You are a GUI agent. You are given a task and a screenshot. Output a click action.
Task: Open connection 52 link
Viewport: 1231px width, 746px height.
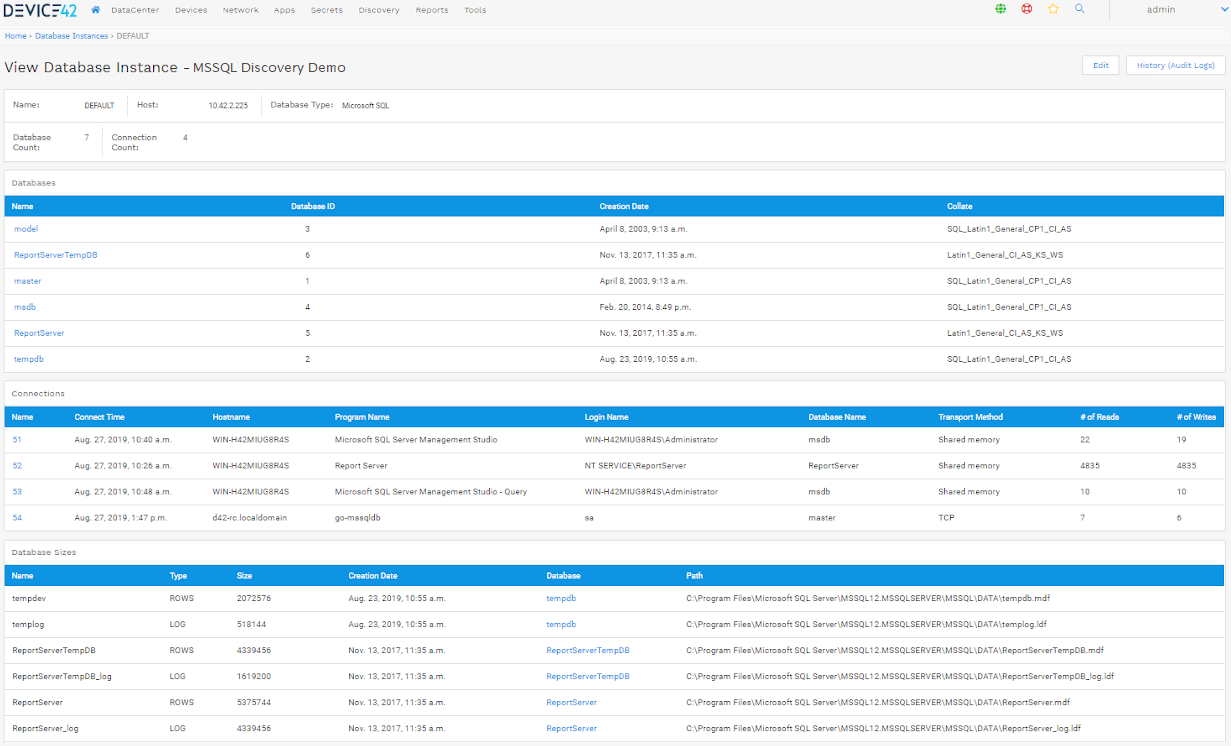tap(17, 465)
